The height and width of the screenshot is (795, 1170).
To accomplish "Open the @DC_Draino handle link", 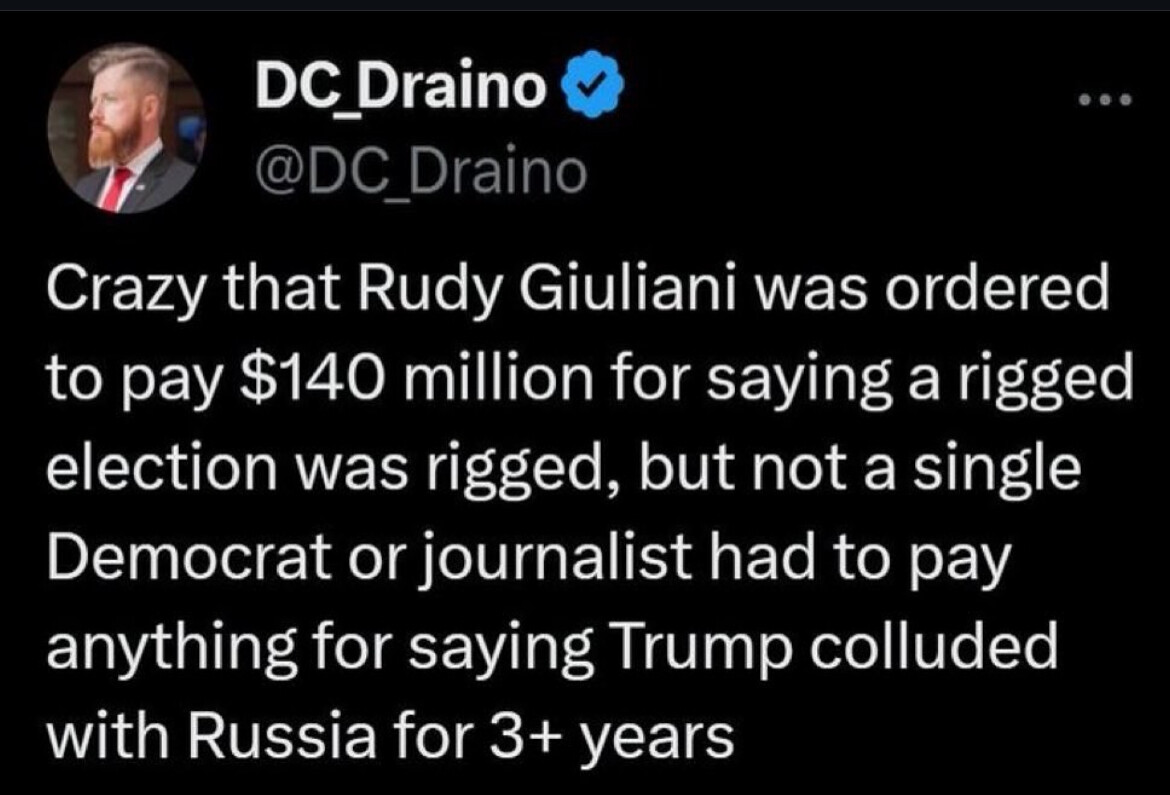I will pos(420,172).
